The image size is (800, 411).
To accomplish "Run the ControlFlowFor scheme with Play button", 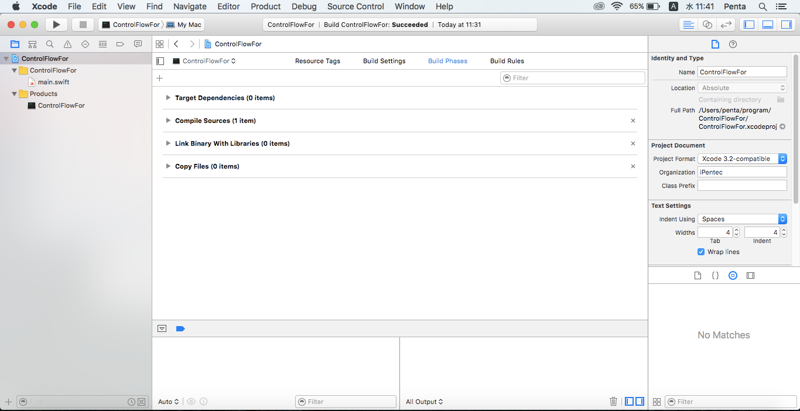I will (x=56, y=24).
